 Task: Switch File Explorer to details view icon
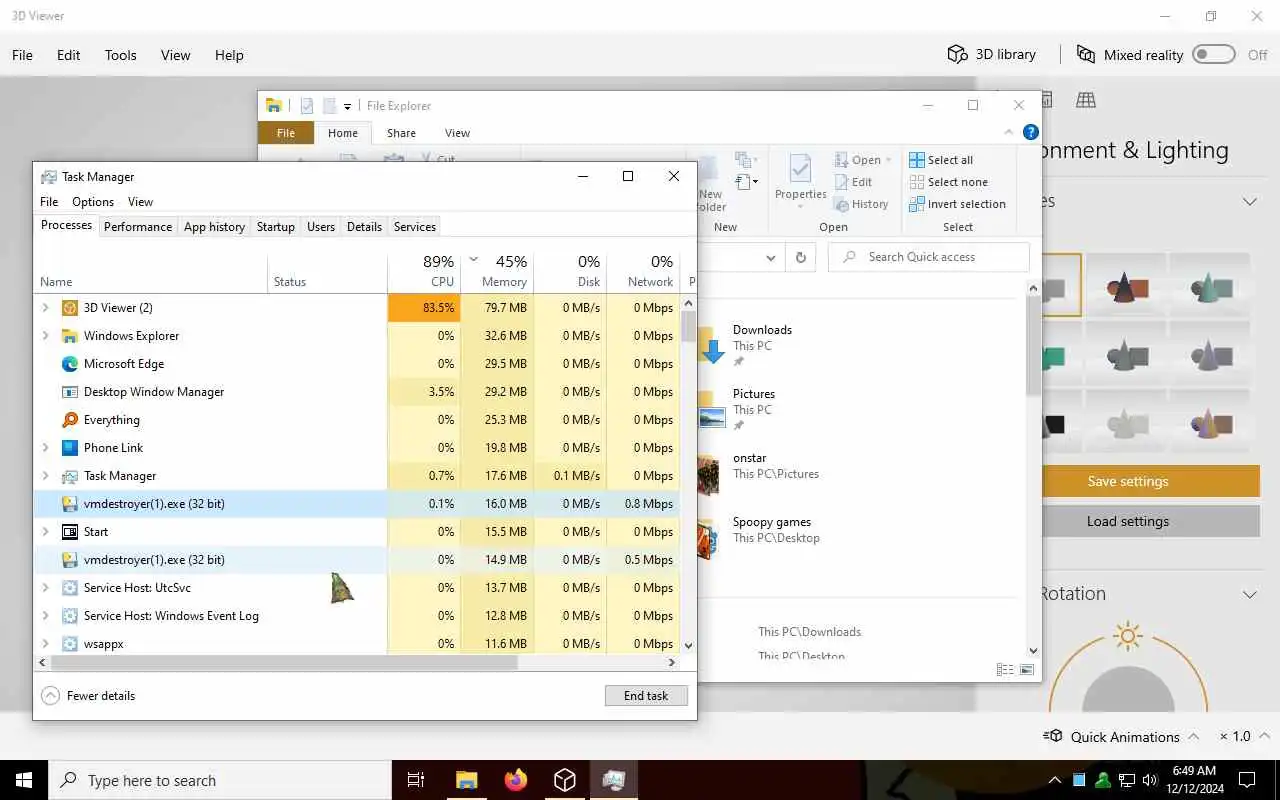tap(1004, 670)
